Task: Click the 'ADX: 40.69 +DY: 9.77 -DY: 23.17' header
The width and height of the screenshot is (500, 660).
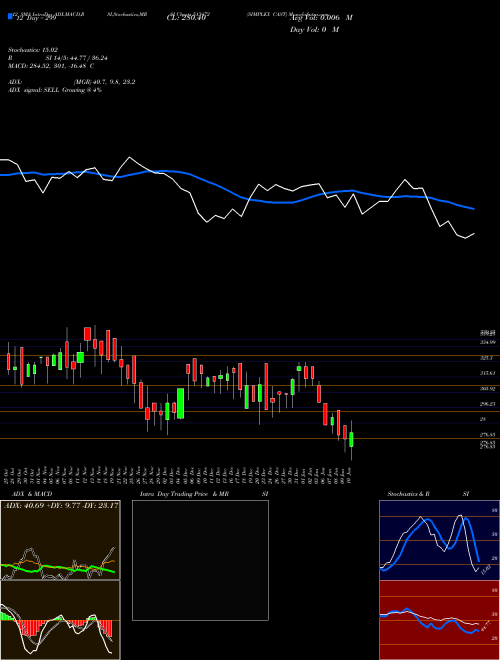Action: 61,505
